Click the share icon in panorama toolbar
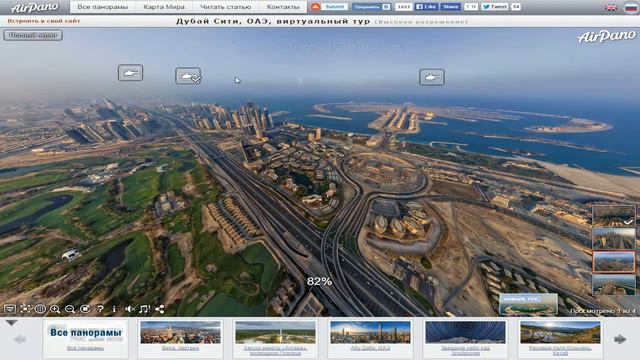640x360 pixels. tap(160, 309)
